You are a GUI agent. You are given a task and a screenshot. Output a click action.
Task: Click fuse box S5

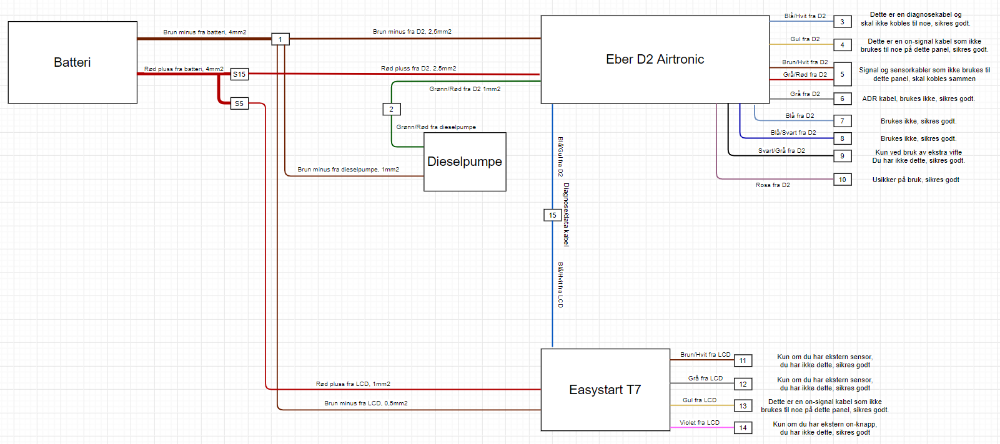[x=239, y=103]
